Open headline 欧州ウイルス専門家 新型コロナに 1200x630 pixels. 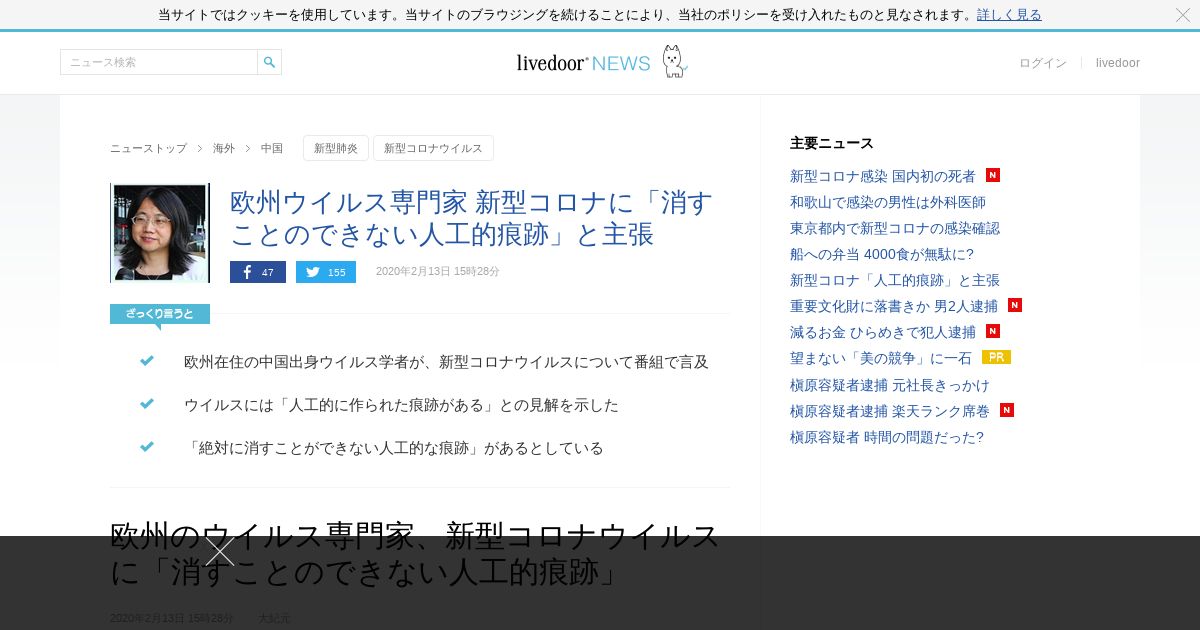472,218
